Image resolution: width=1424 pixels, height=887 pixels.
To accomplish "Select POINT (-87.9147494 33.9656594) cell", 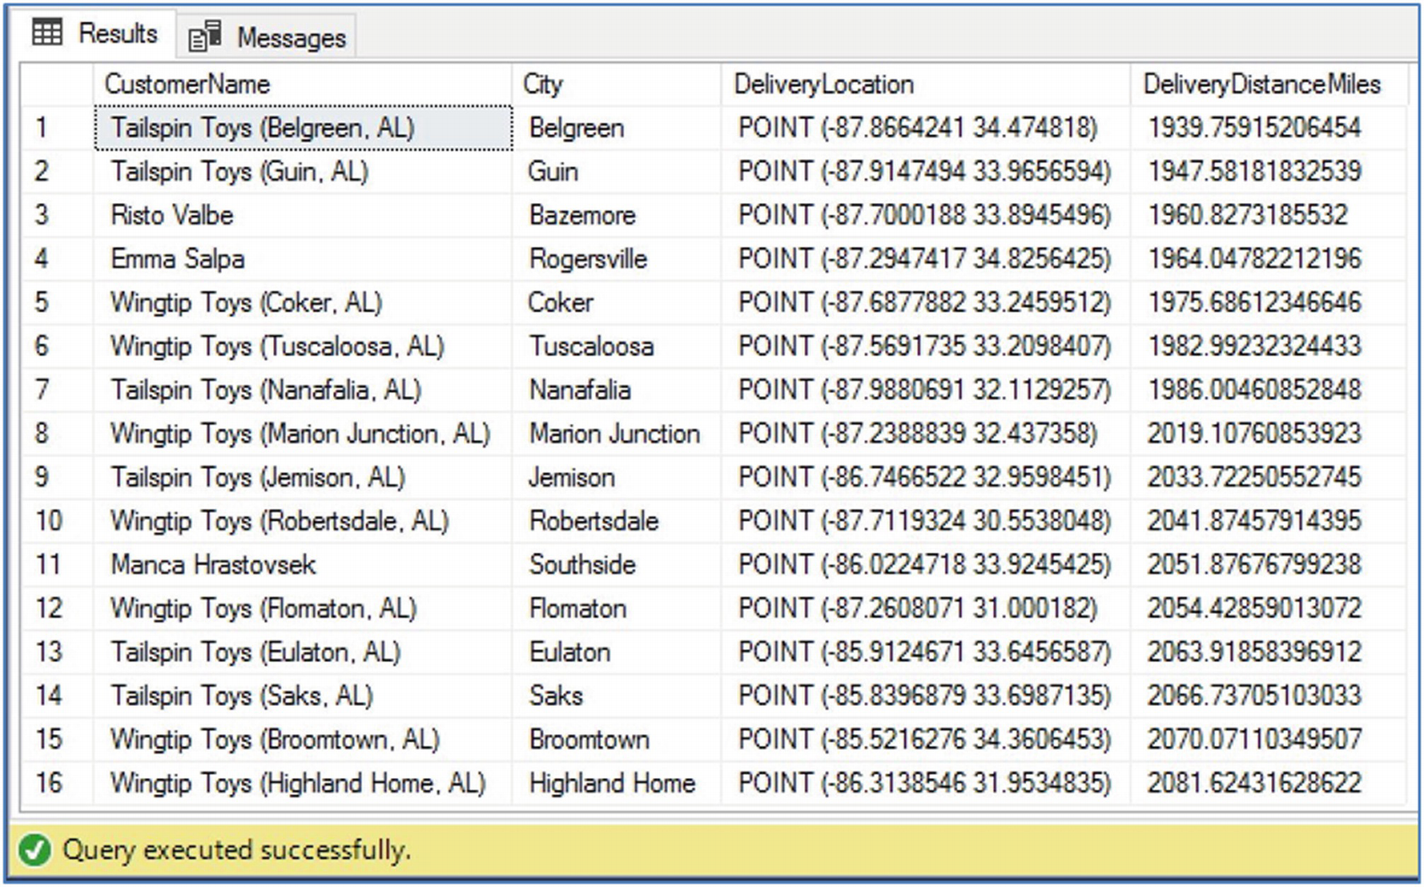I will coord(926,172).
